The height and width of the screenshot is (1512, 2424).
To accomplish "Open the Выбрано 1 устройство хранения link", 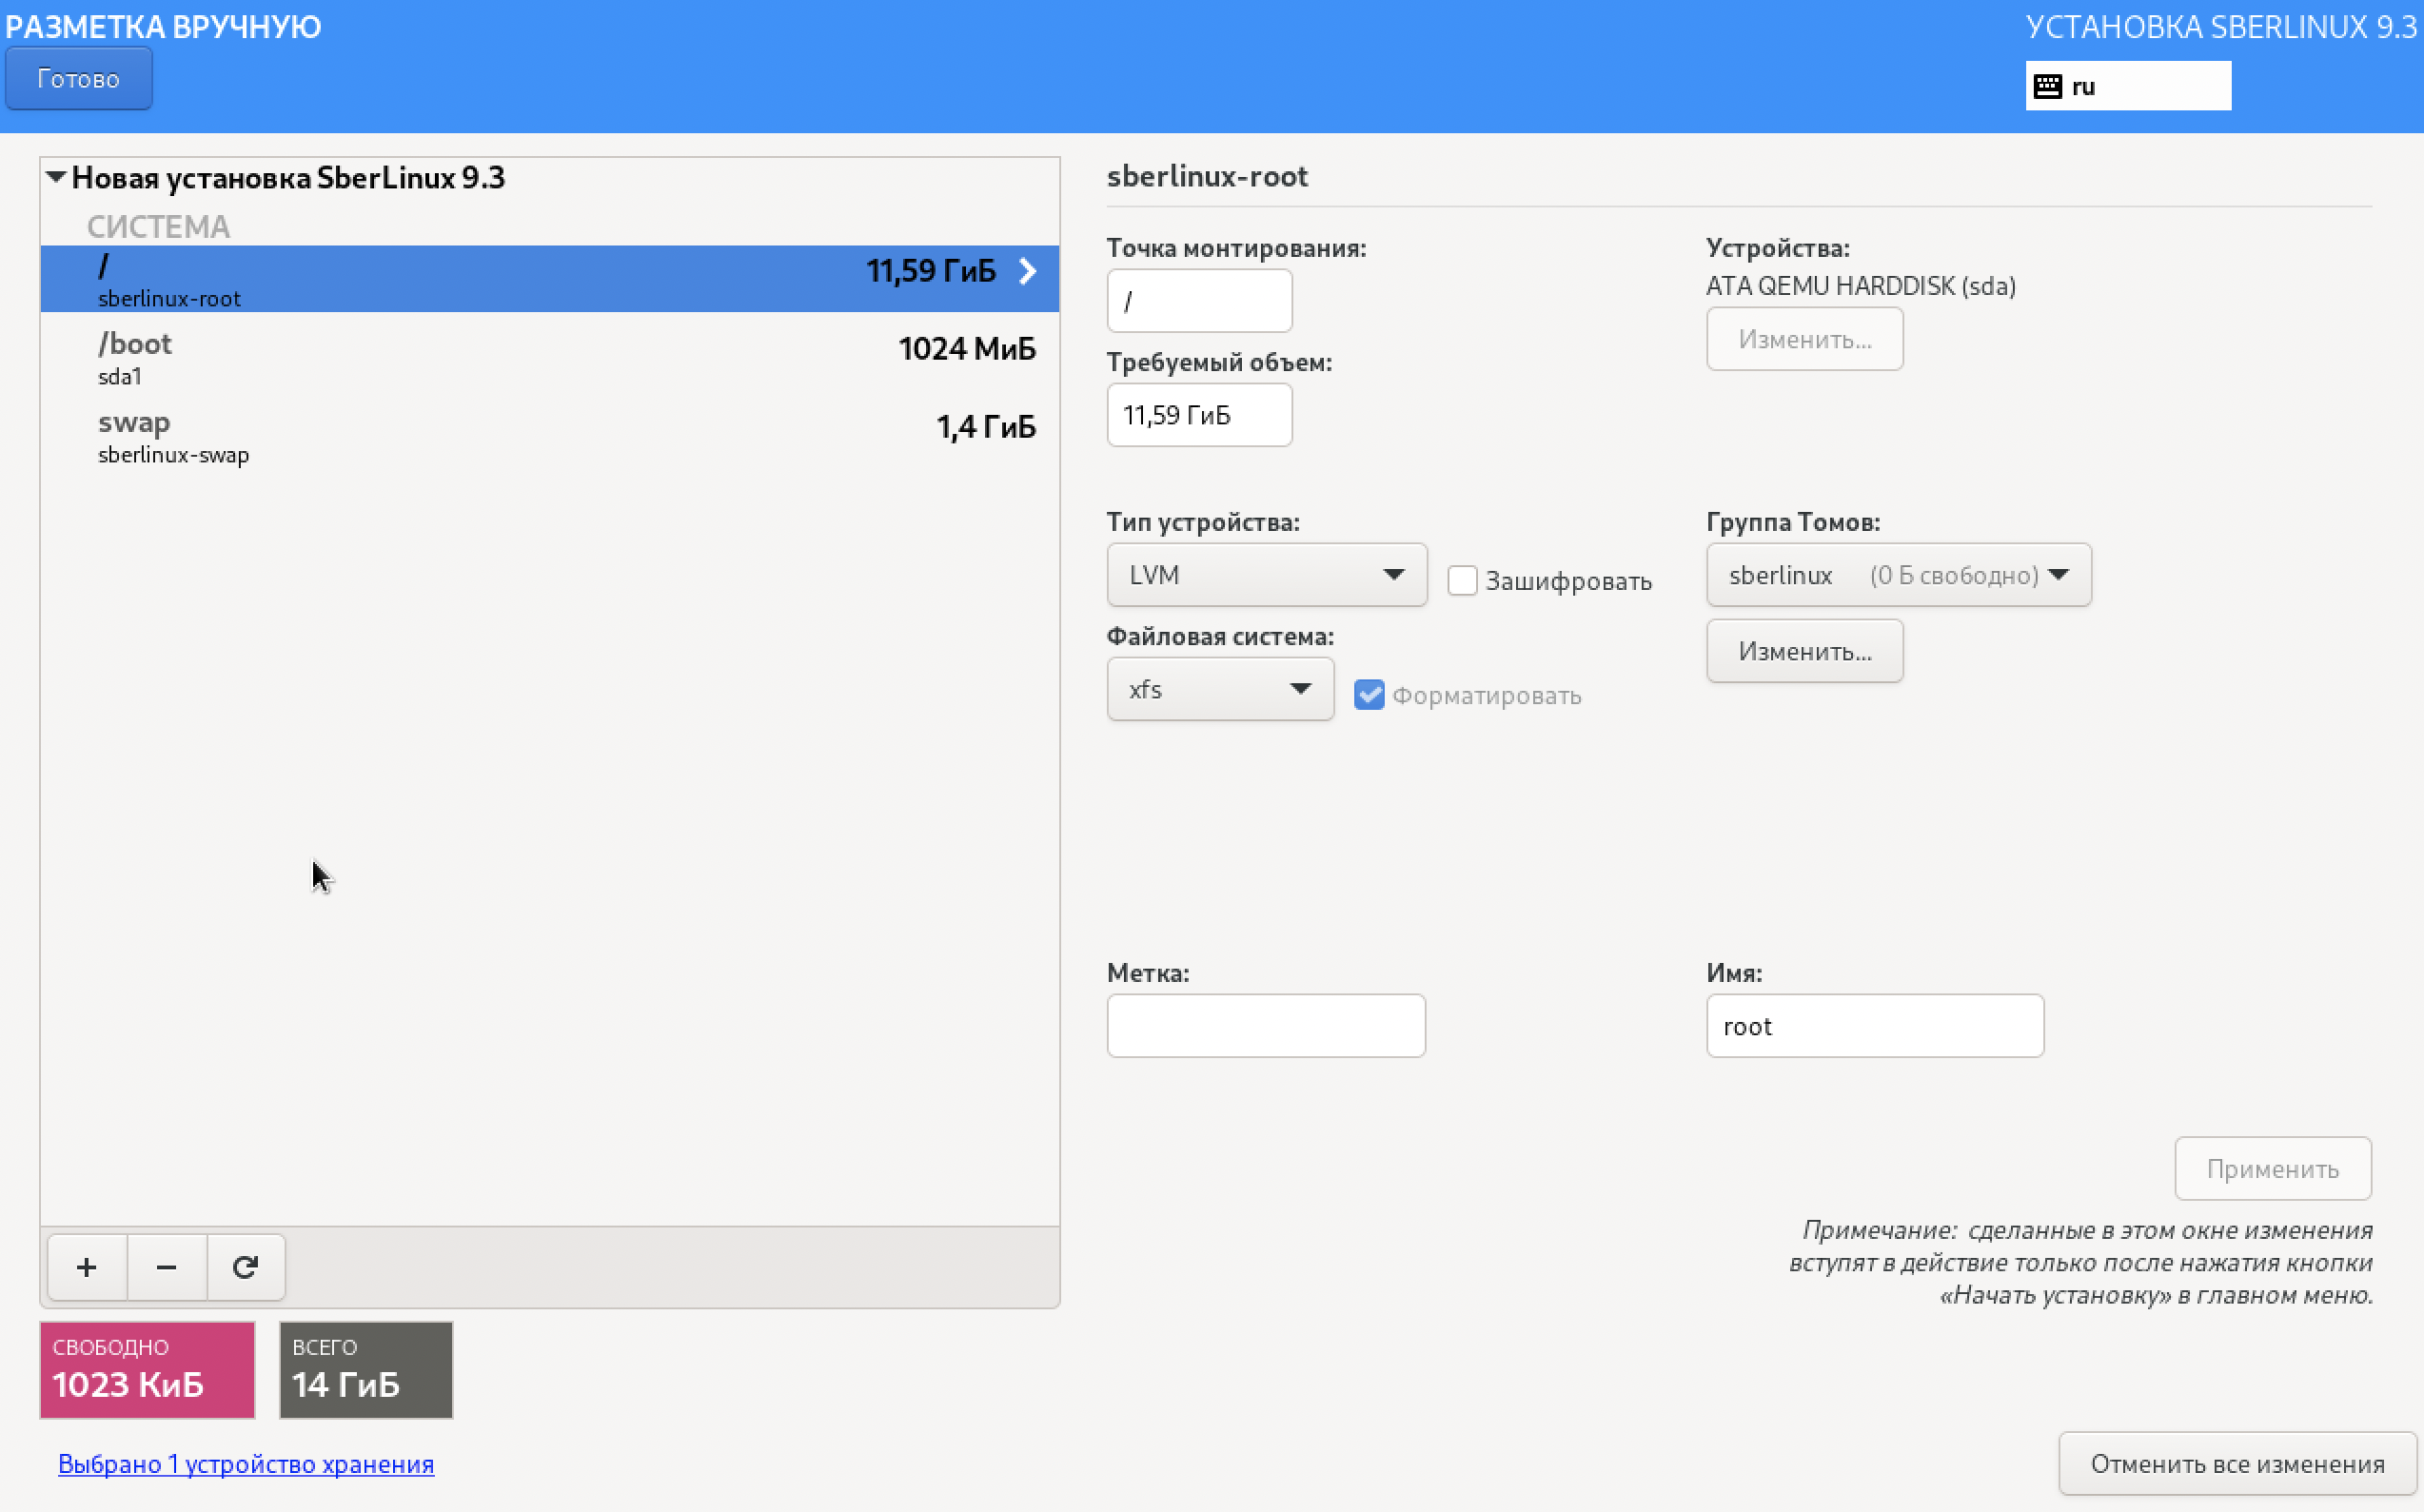I will (x=246, y=1464).
